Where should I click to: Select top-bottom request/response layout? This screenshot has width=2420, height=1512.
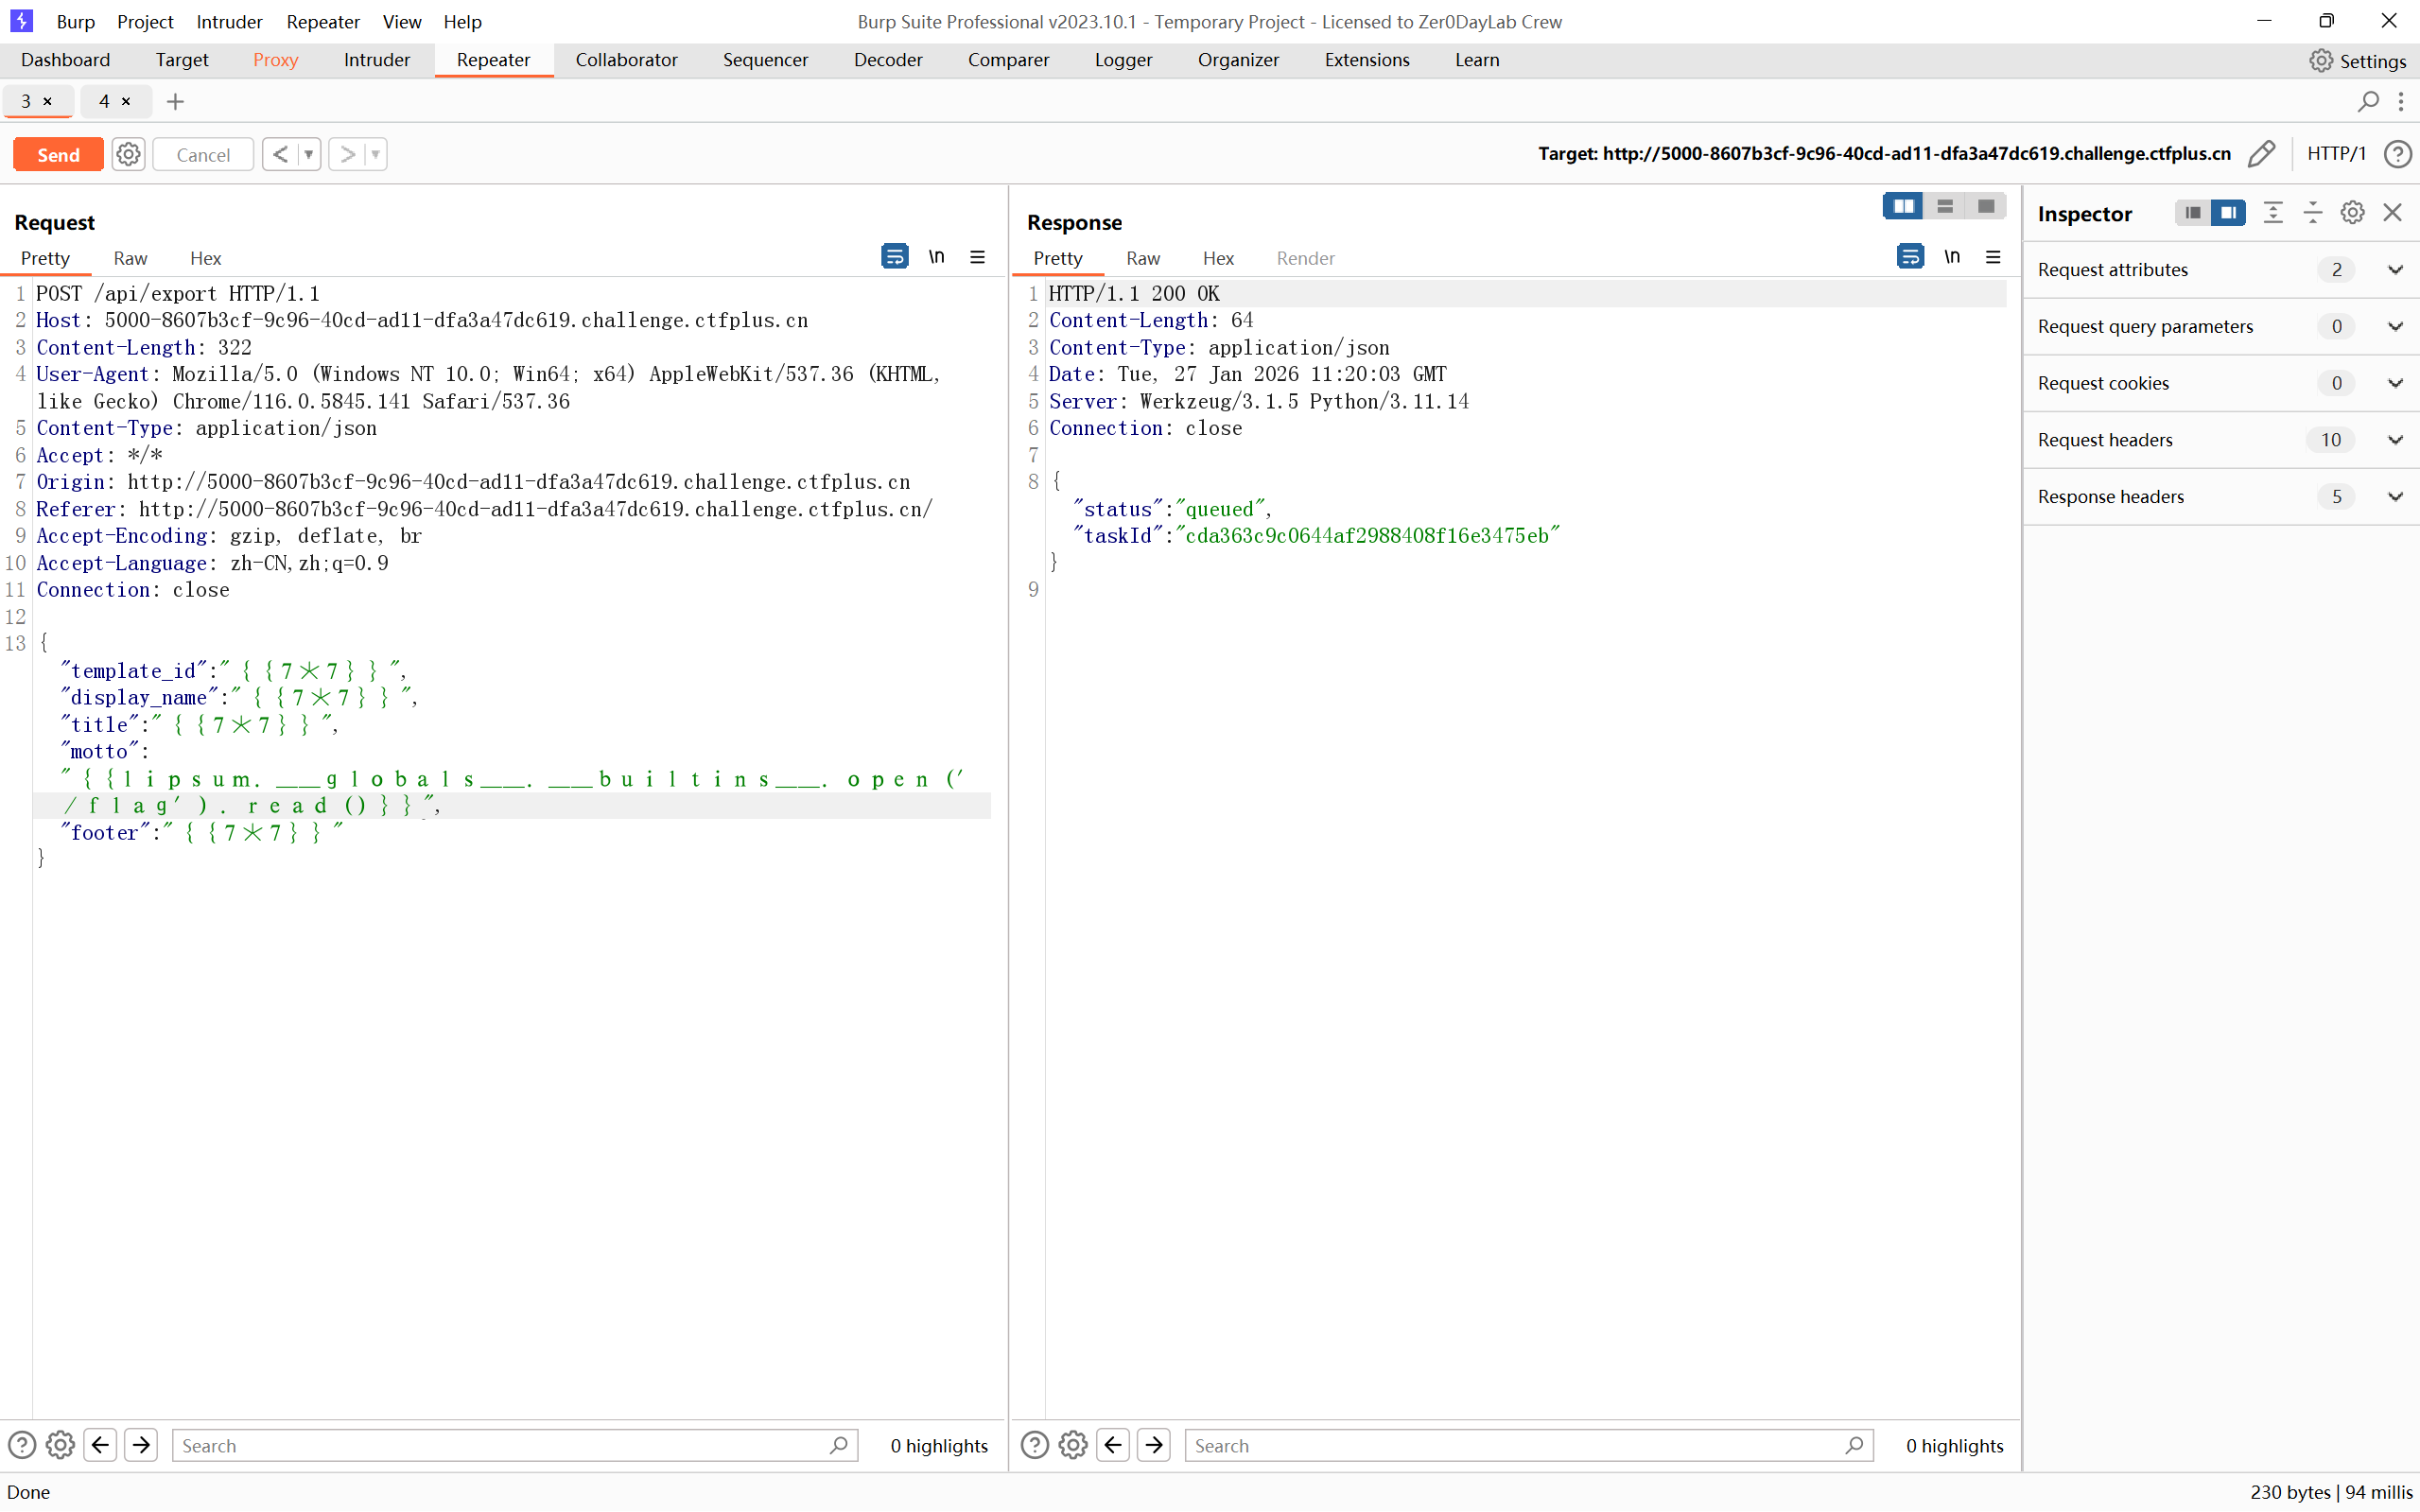(1945, 206)
